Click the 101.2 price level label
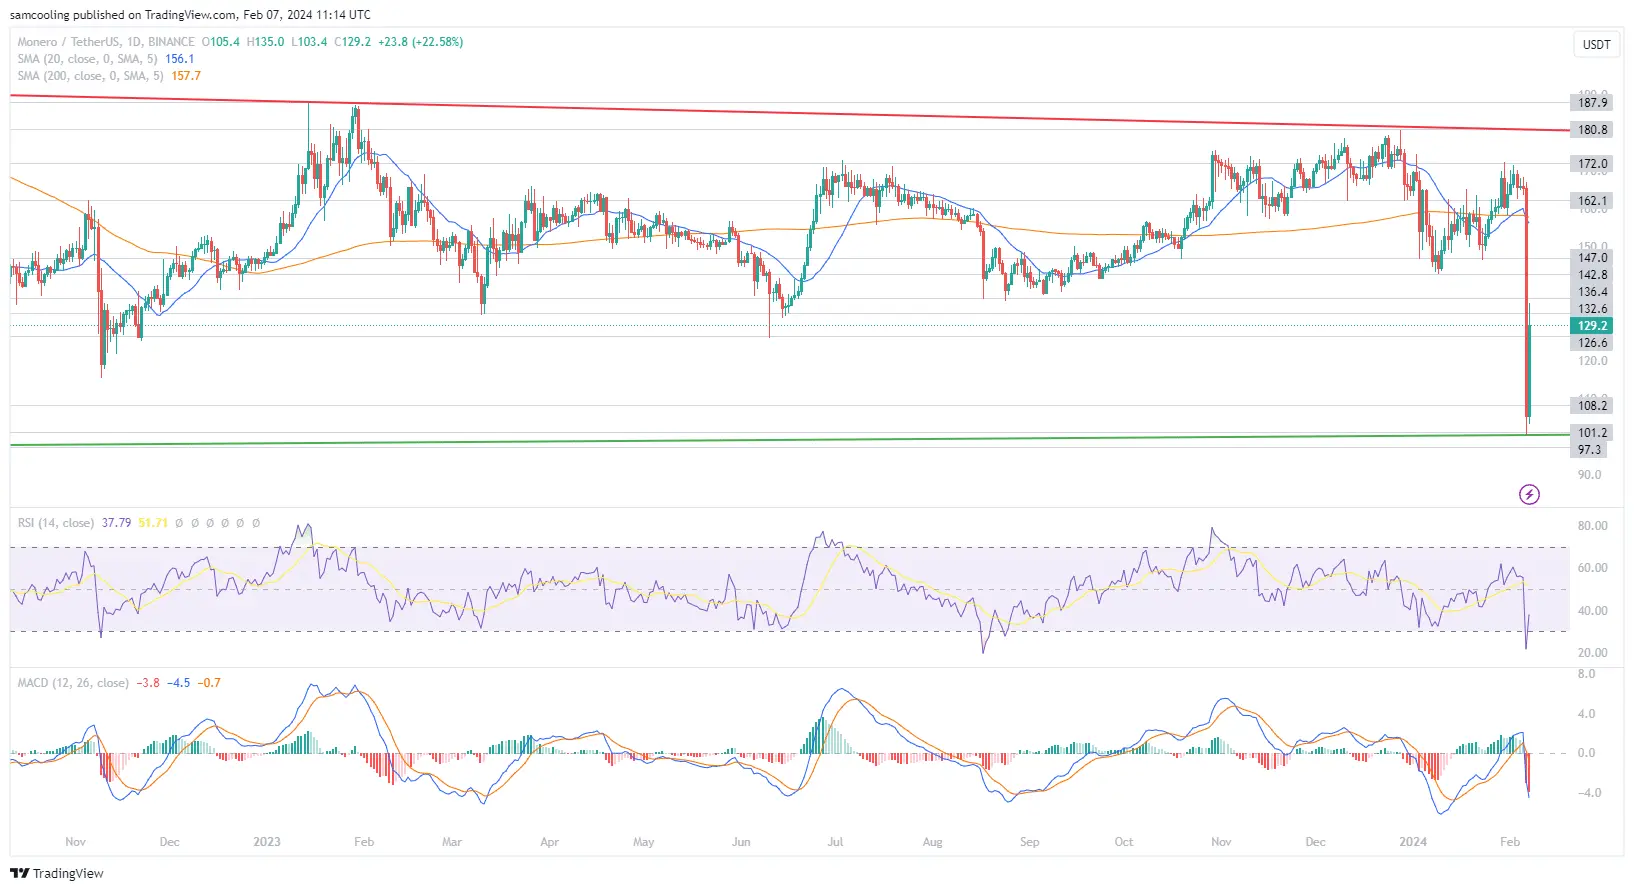 pyautogui.click(x=1592, y=433)
